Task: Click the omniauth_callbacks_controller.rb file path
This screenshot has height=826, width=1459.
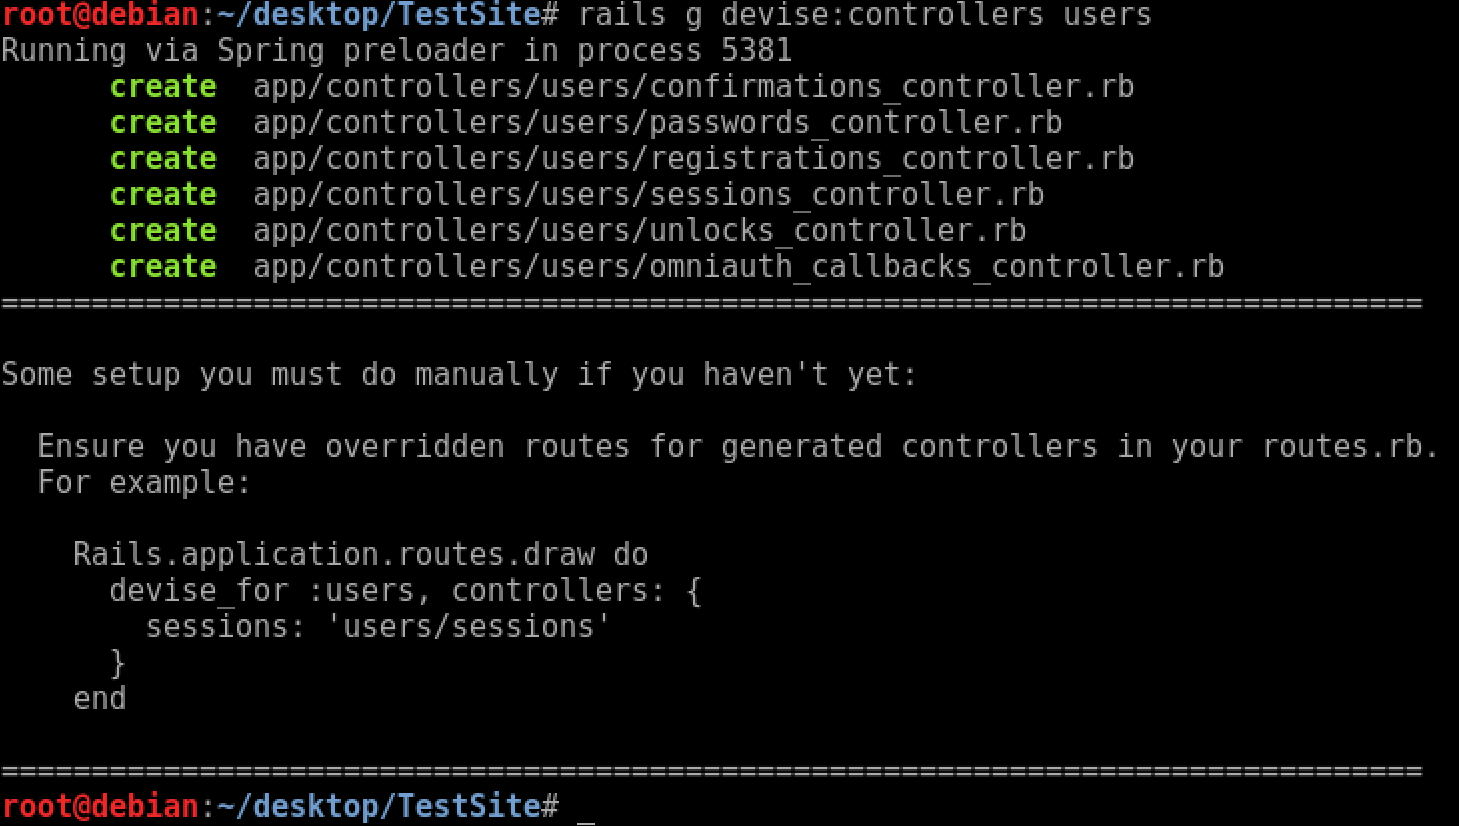Action: (x=738, y=267)
